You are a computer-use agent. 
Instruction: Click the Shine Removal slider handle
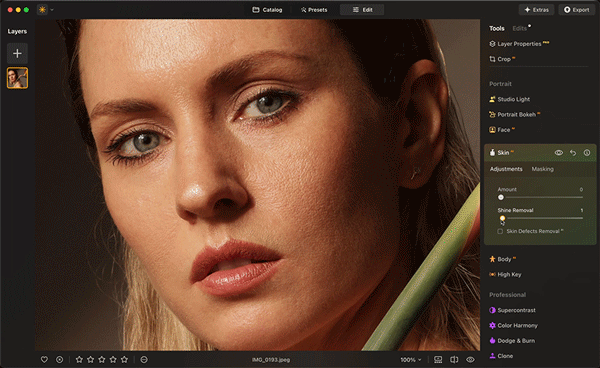click(x=502, y=218)
